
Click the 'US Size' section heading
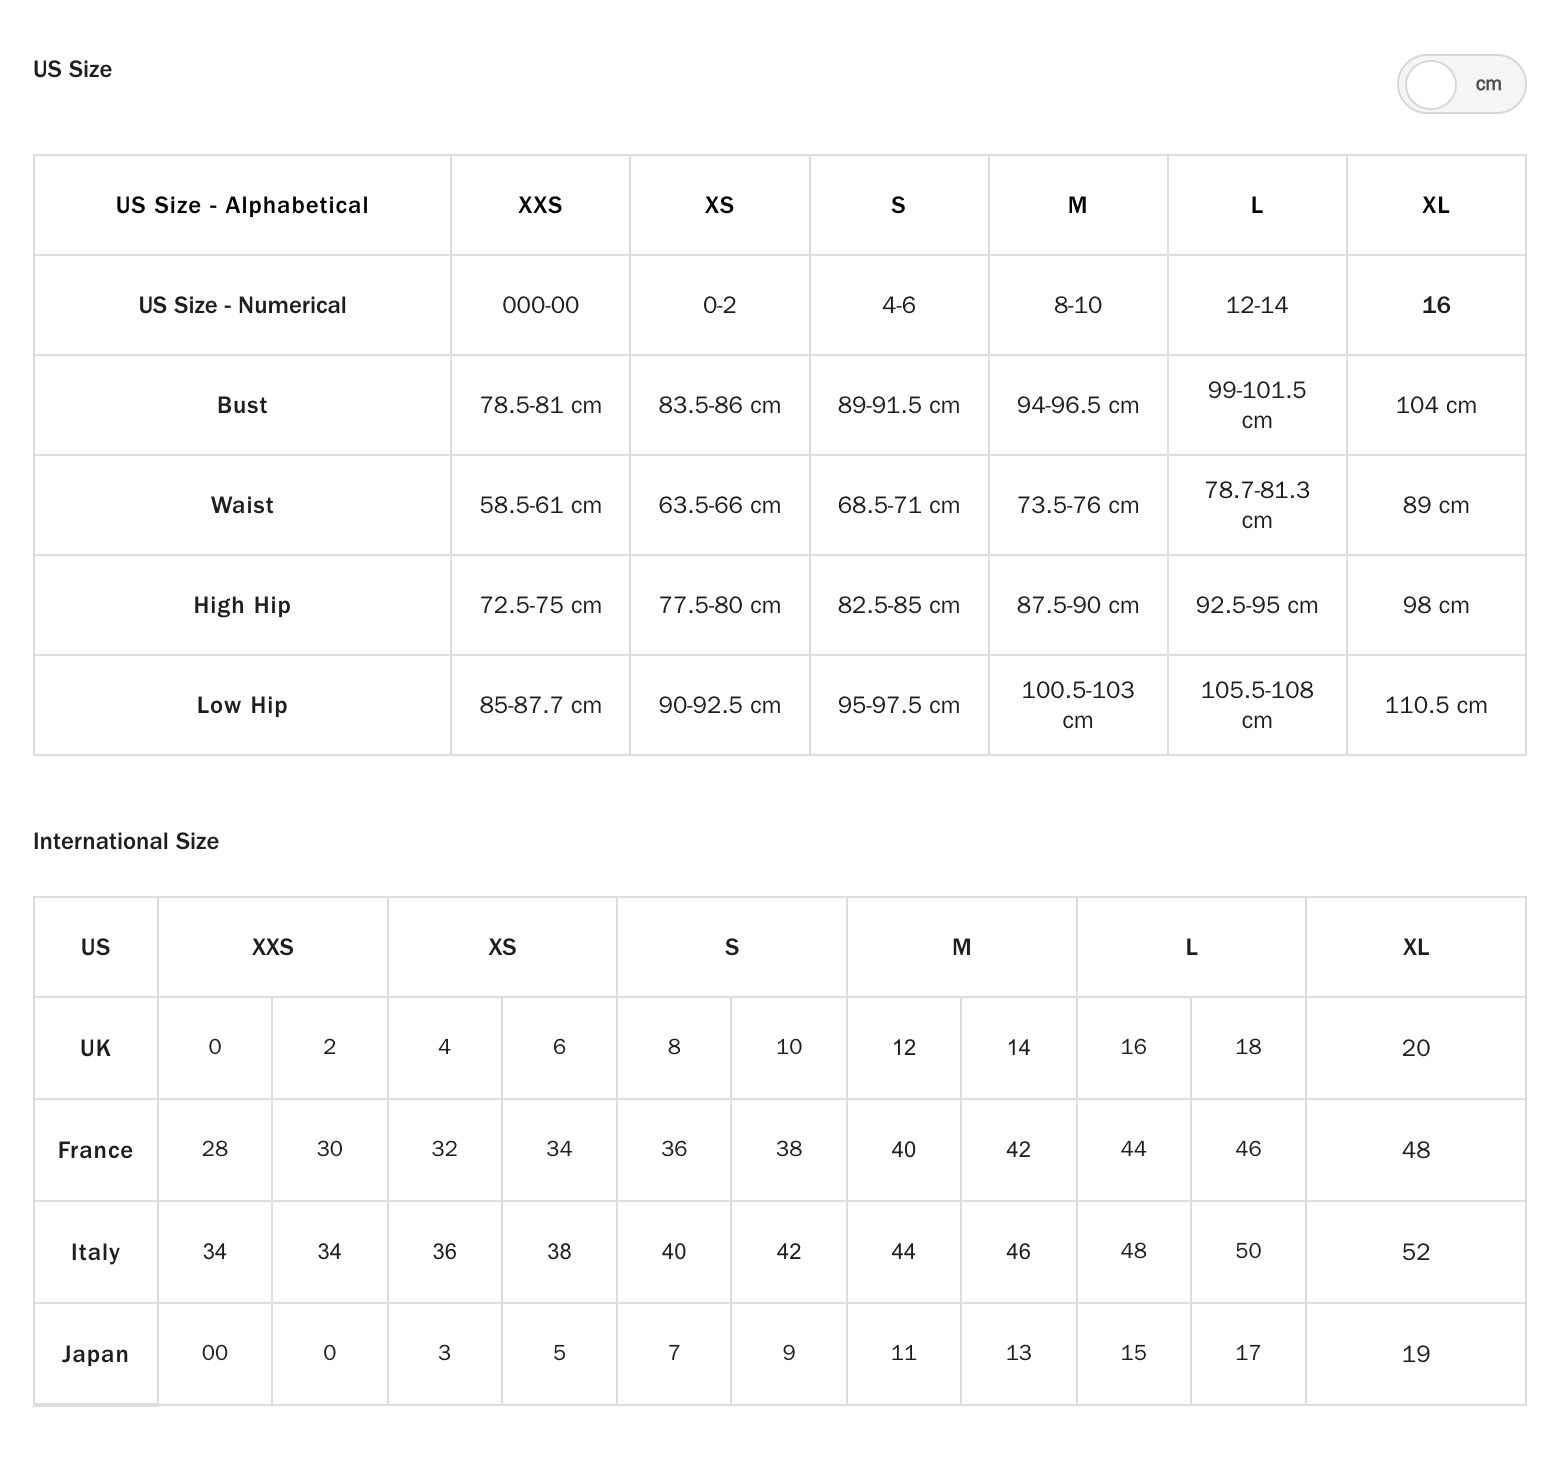click(72, 69)
